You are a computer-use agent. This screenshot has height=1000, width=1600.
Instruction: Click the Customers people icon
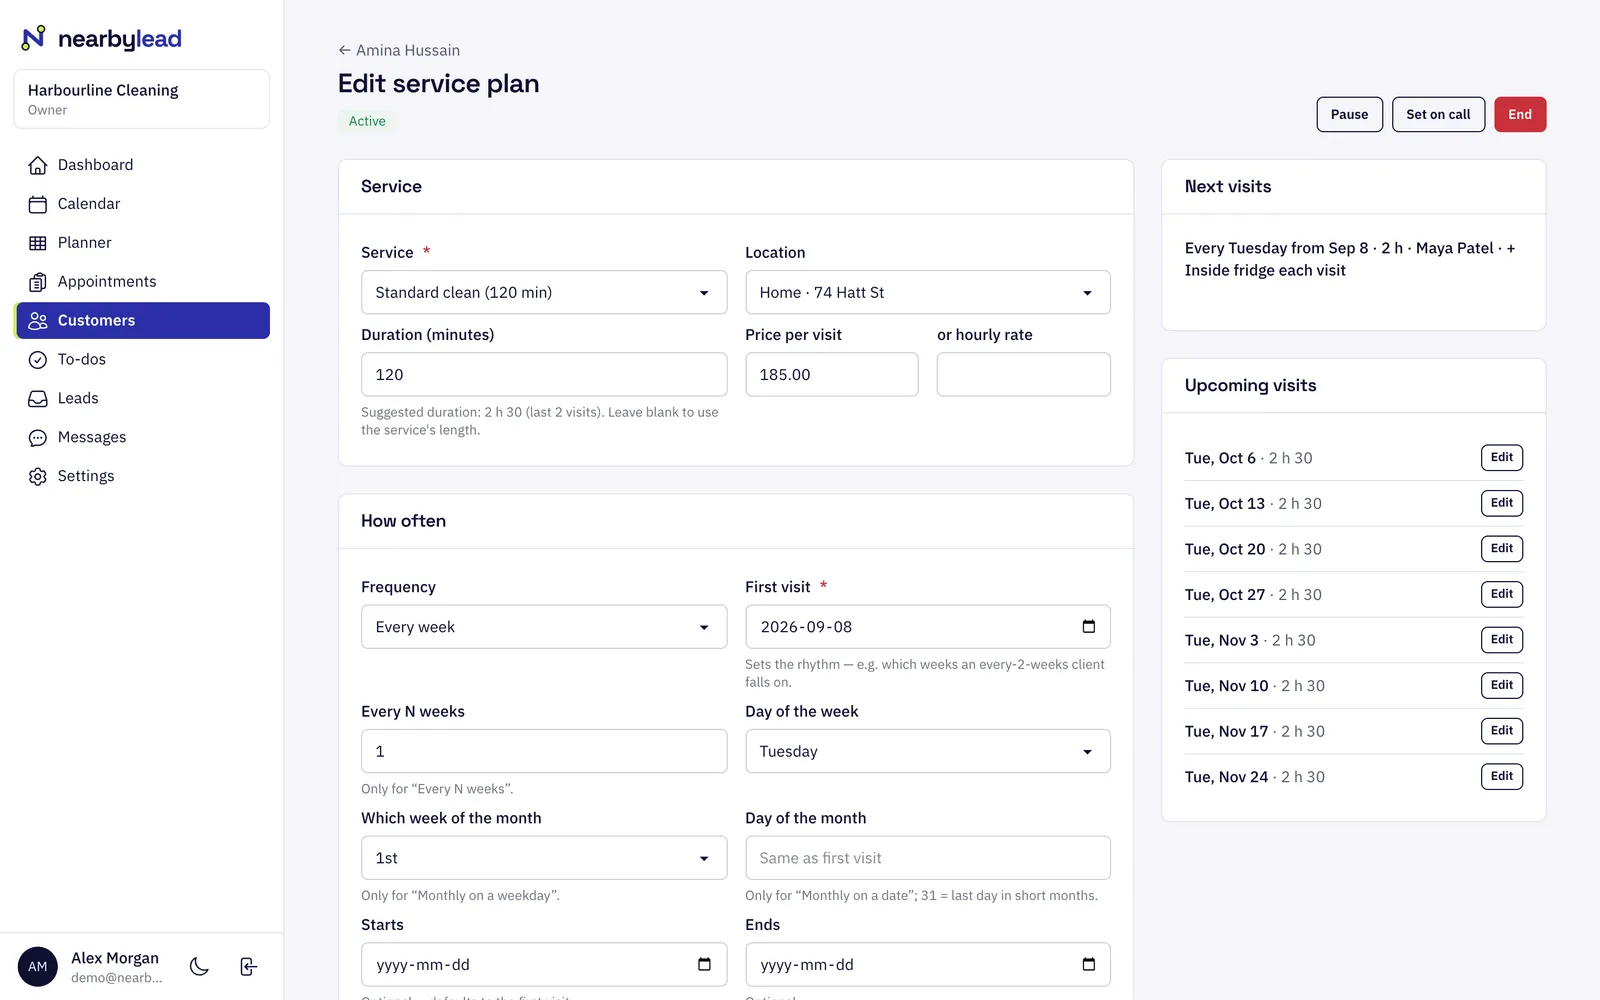click(38, 321)
